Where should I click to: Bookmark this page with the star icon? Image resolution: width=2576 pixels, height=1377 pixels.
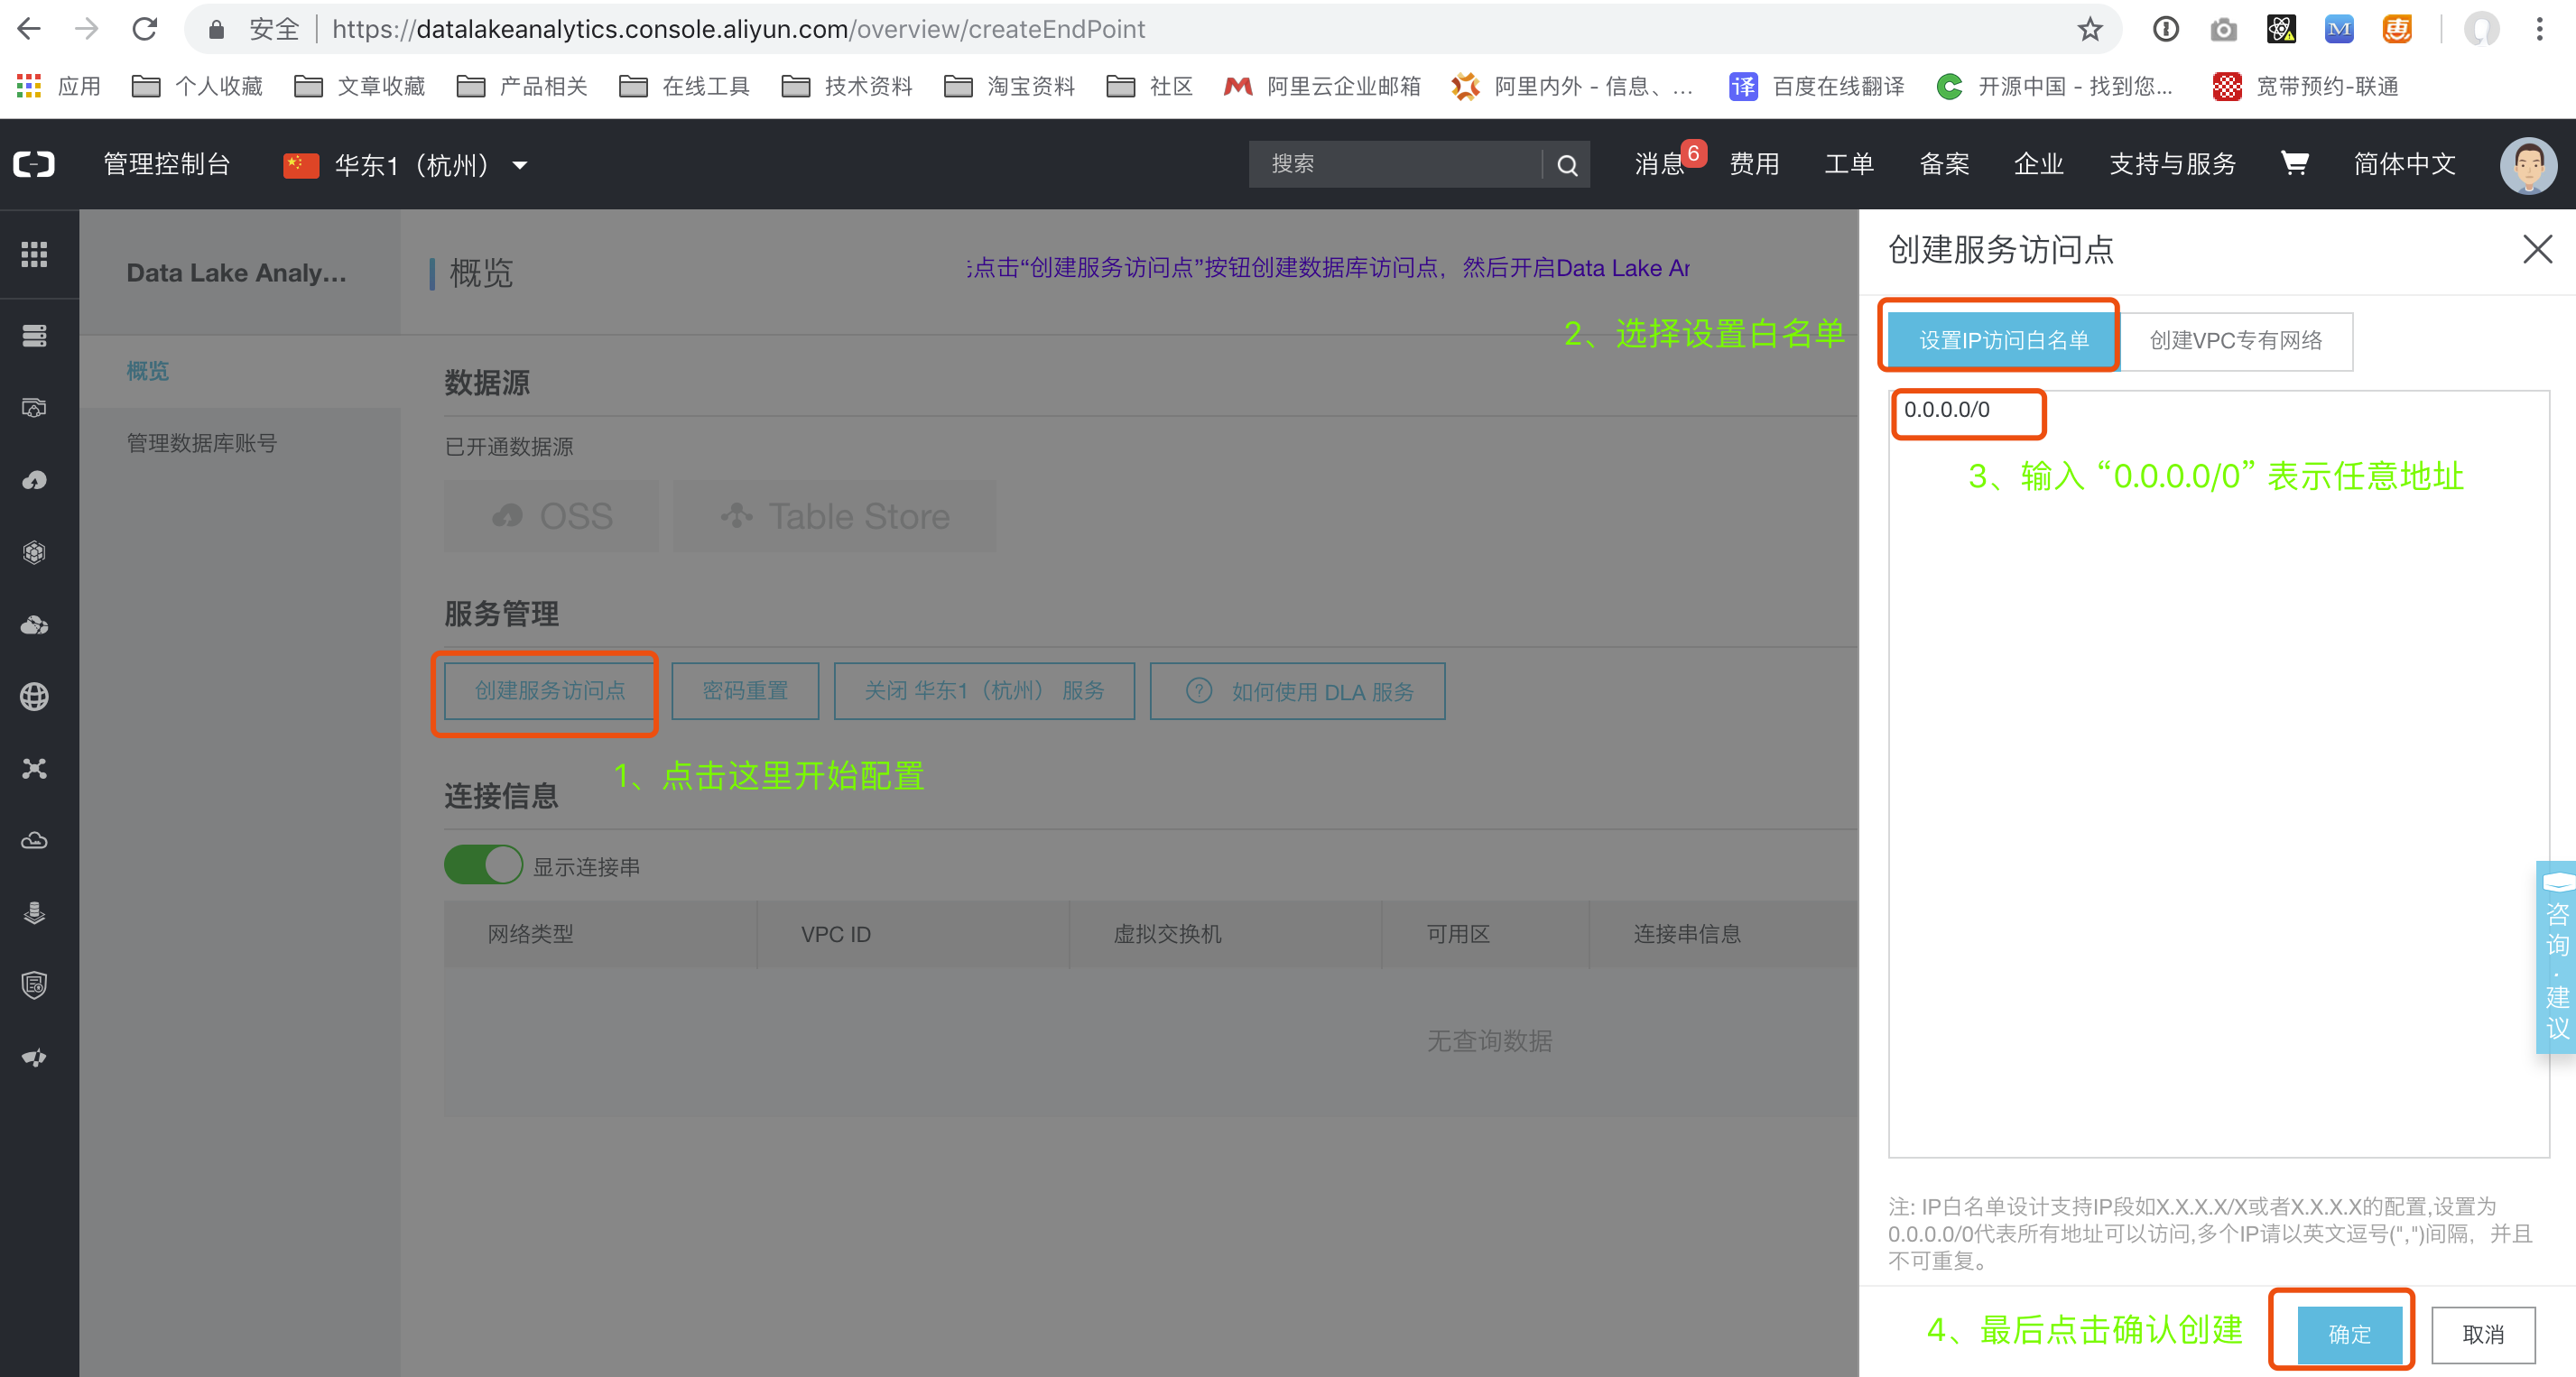click(2089, 29)
